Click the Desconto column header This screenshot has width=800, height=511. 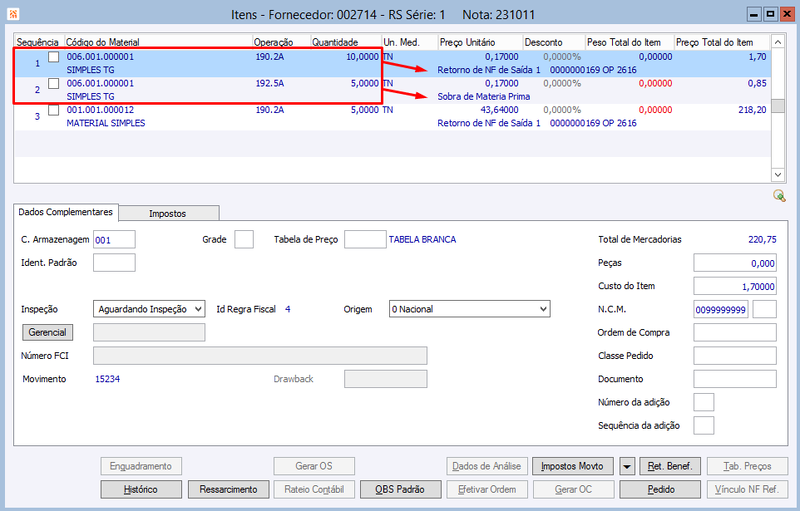(x=554, y=42)
